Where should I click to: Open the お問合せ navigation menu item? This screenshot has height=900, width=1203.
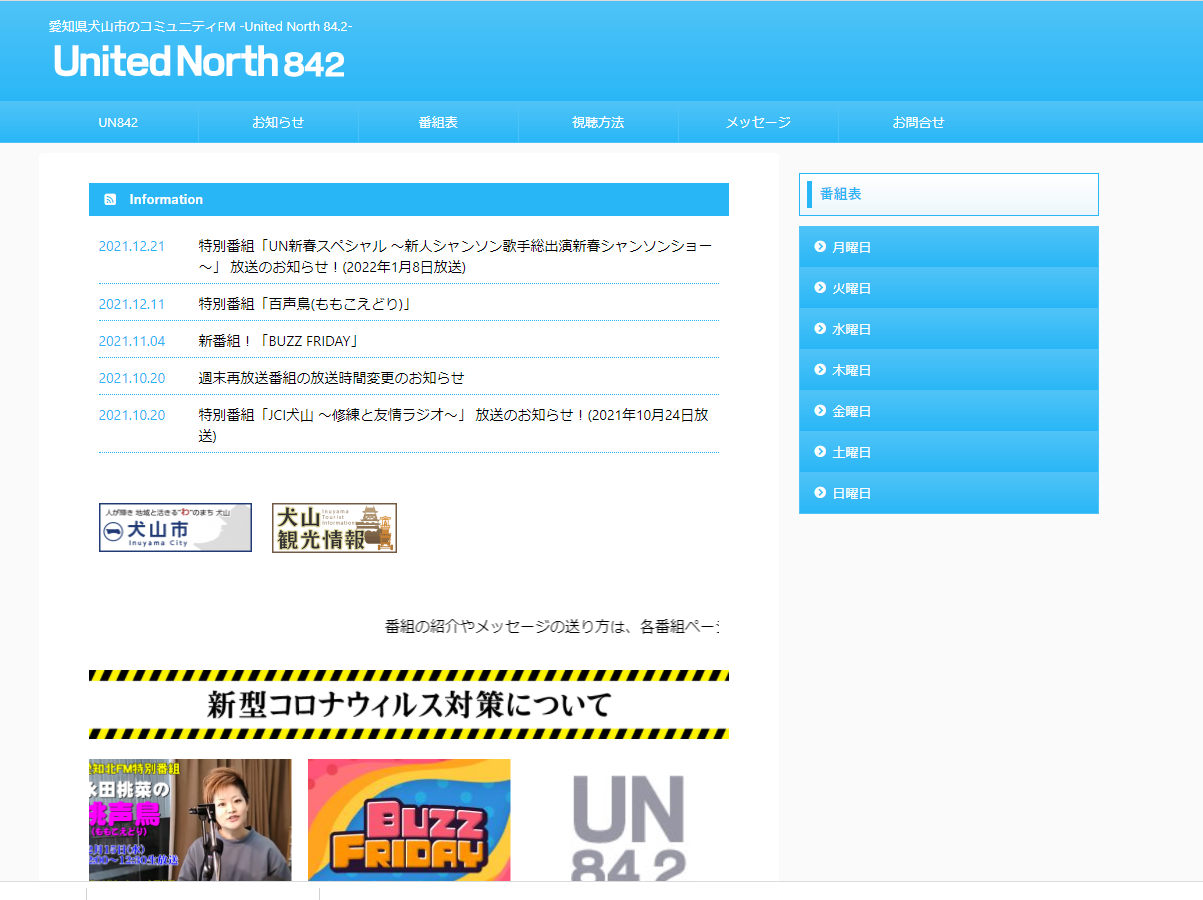918,122
